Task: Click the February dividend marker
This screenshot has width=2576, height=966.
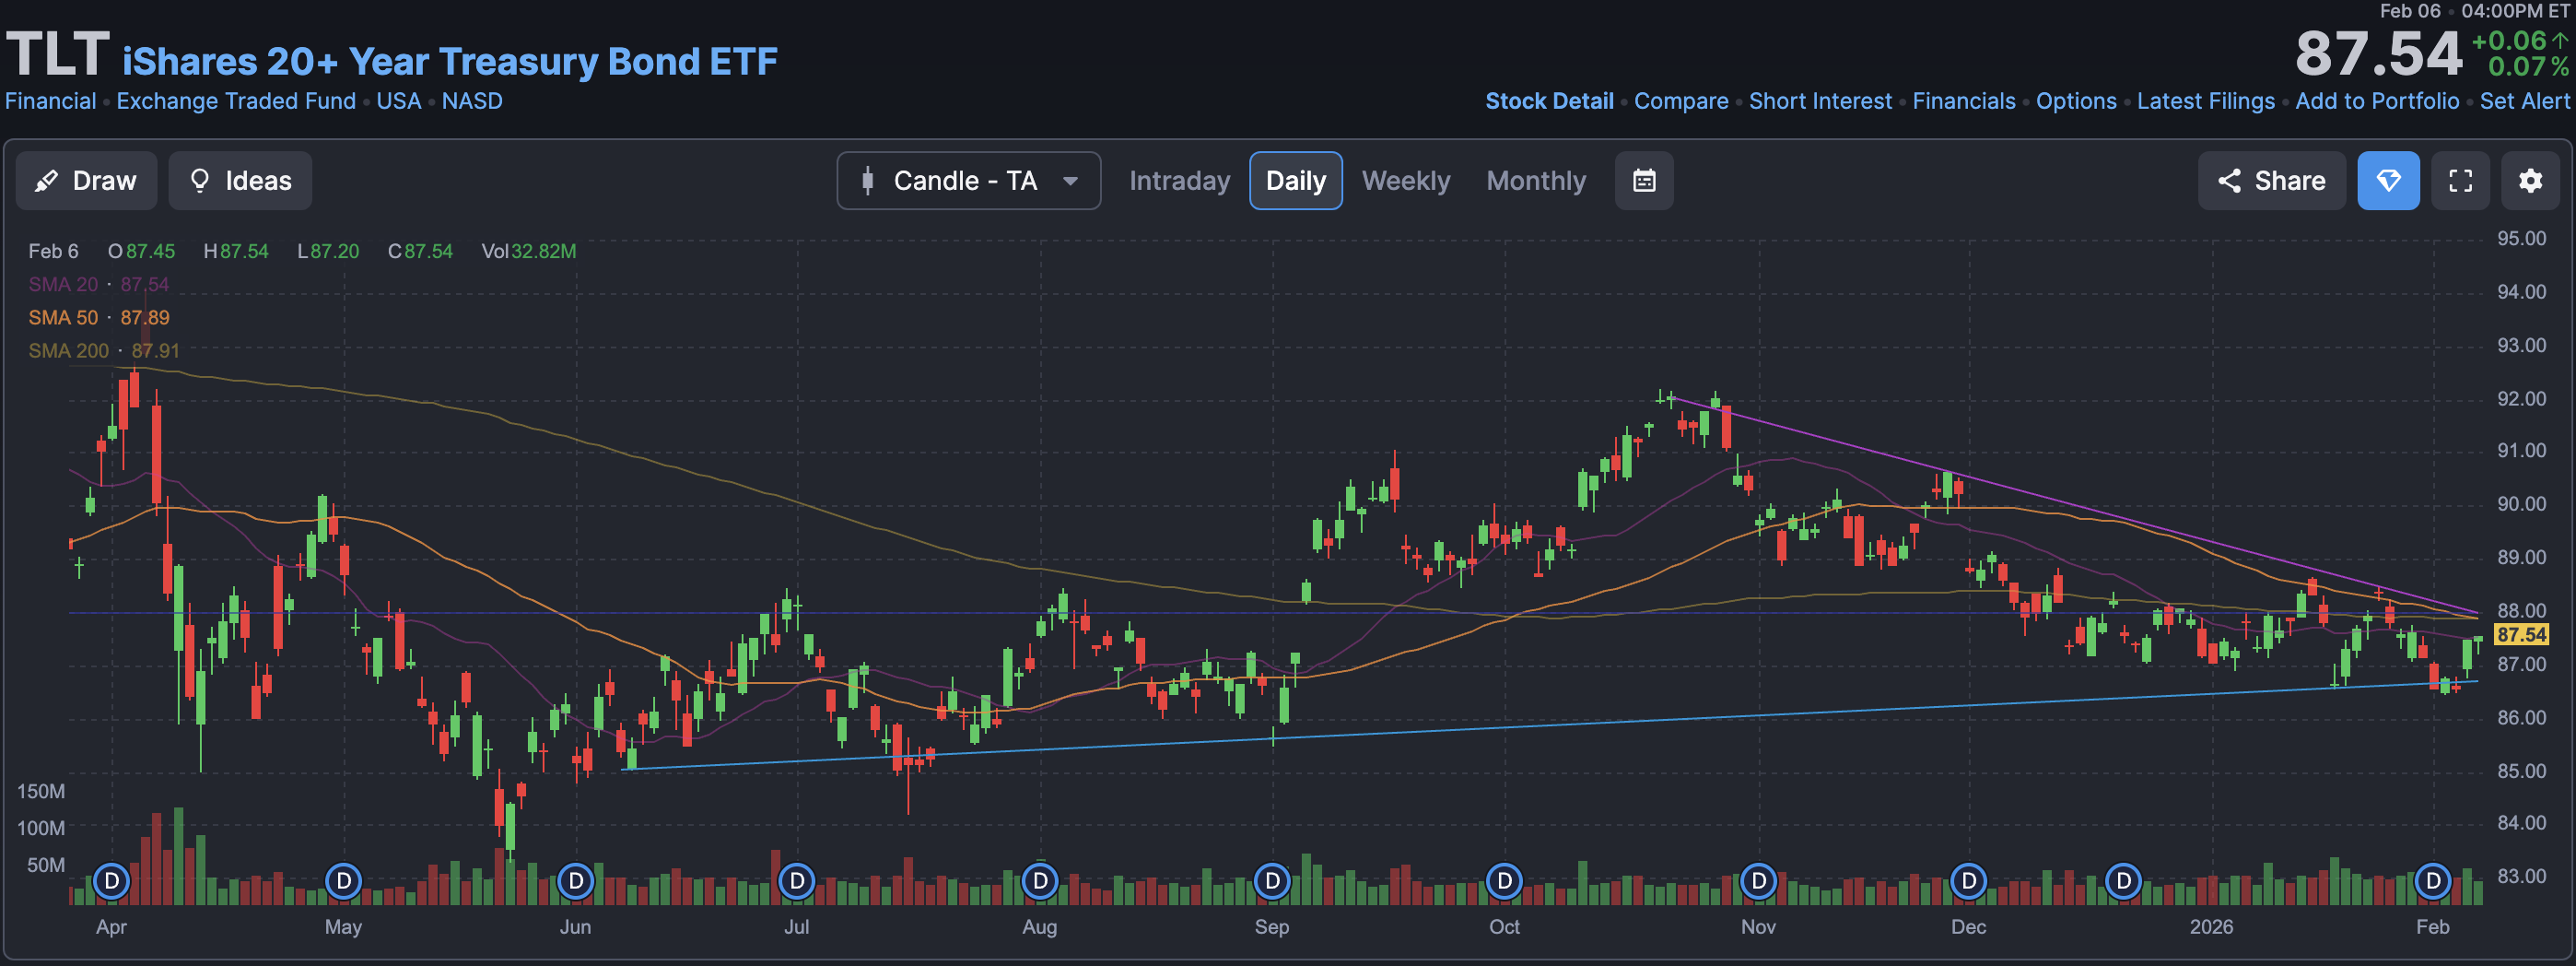Action: pyautogui.click(x=2433, y=881)
